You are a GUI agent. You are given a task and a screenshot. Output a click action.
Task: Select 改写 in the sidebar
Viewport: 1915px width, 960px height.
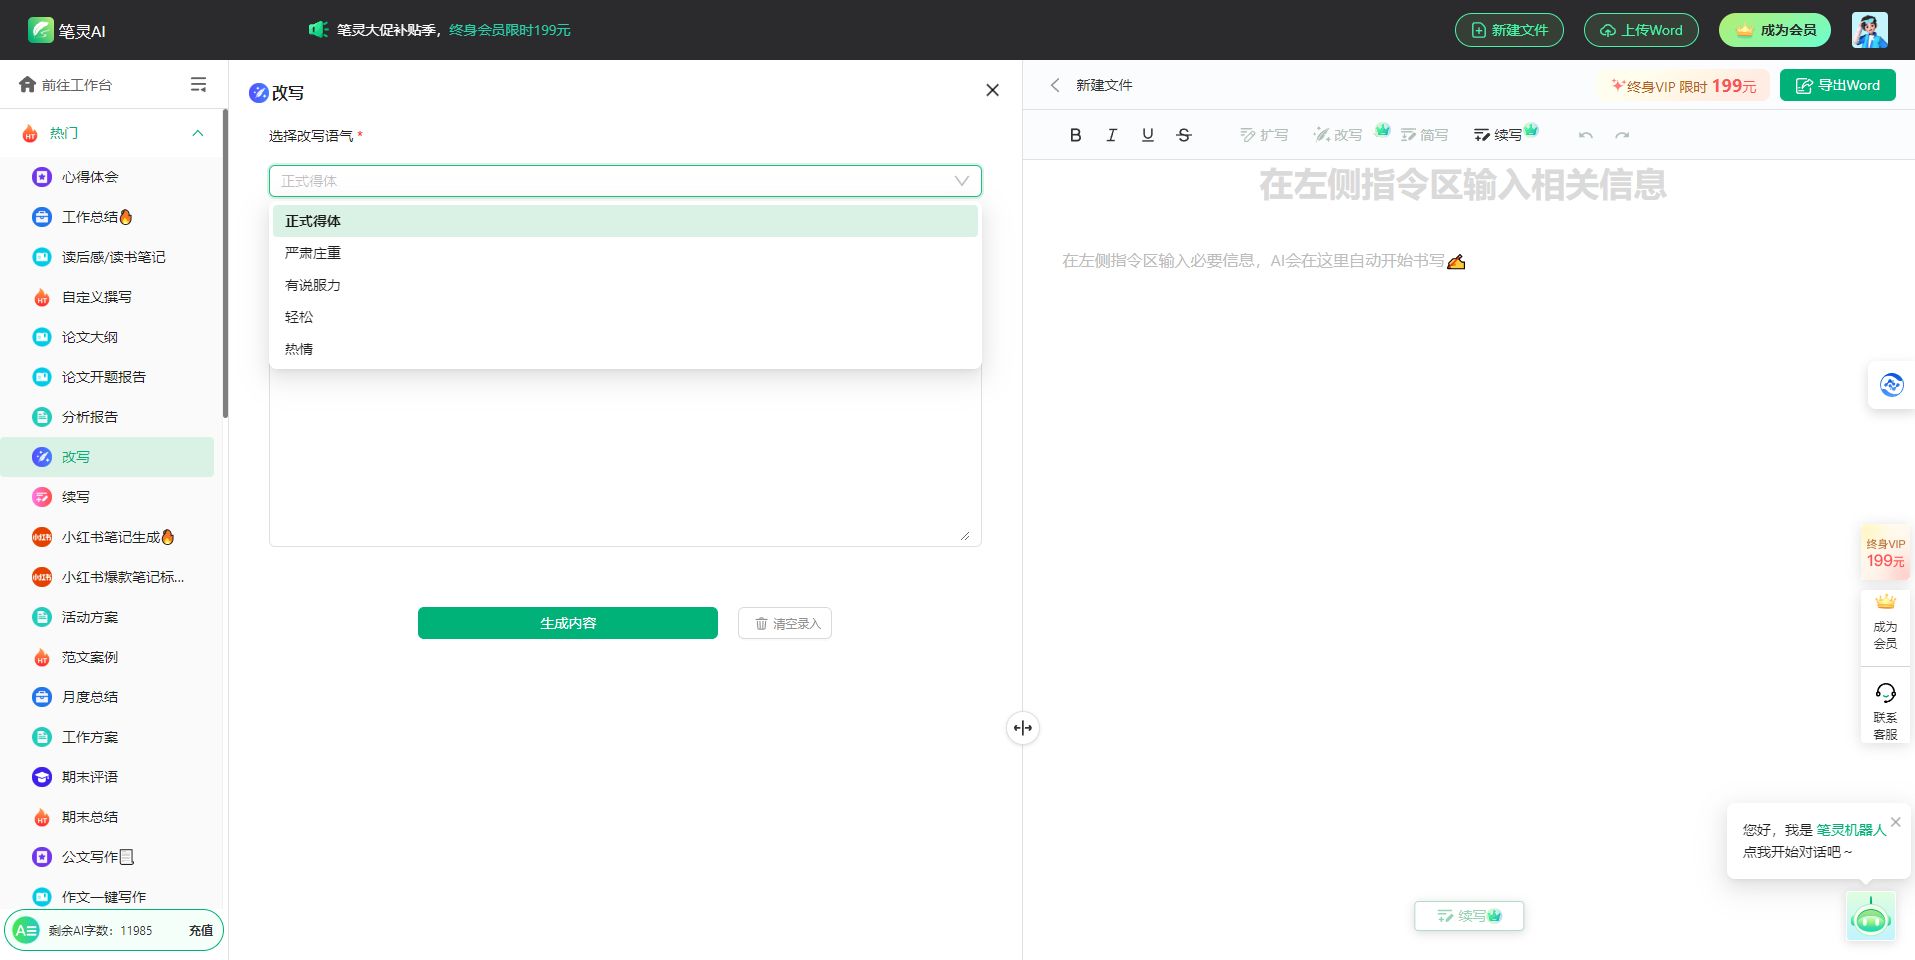tap(107, 457)
